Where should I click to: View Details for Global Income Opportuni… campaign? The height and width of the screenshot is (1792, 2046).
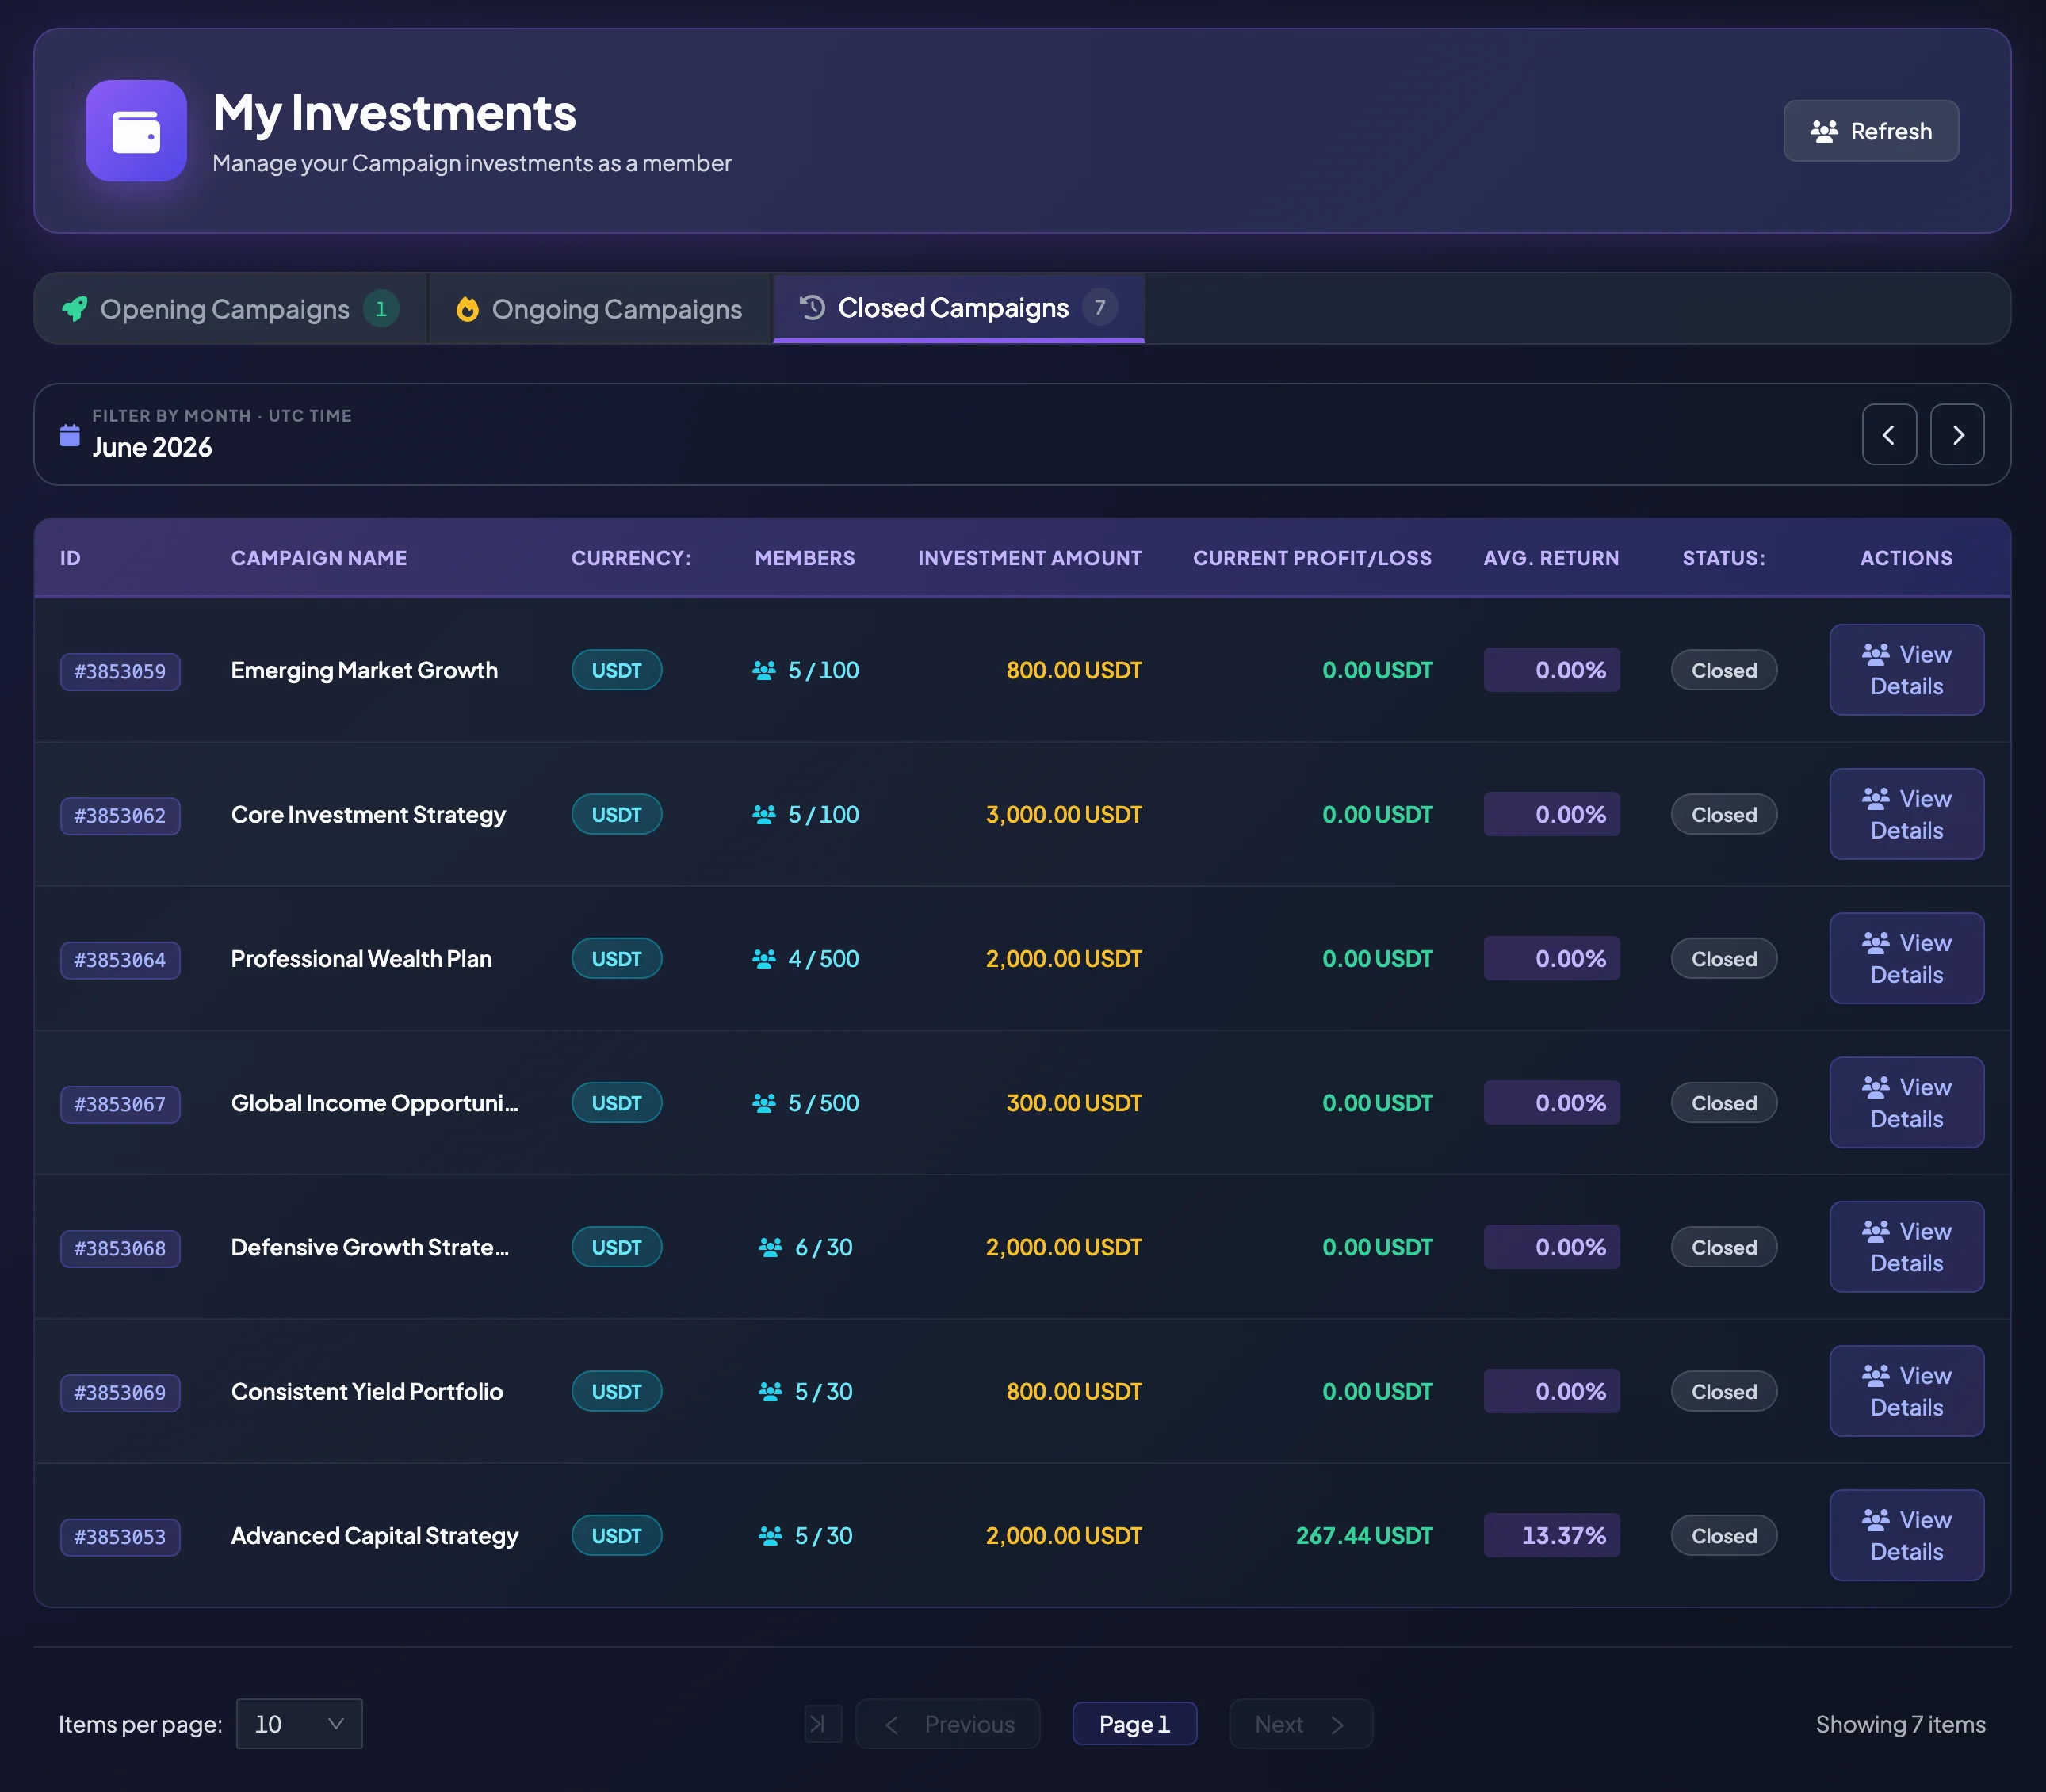1906,1102
